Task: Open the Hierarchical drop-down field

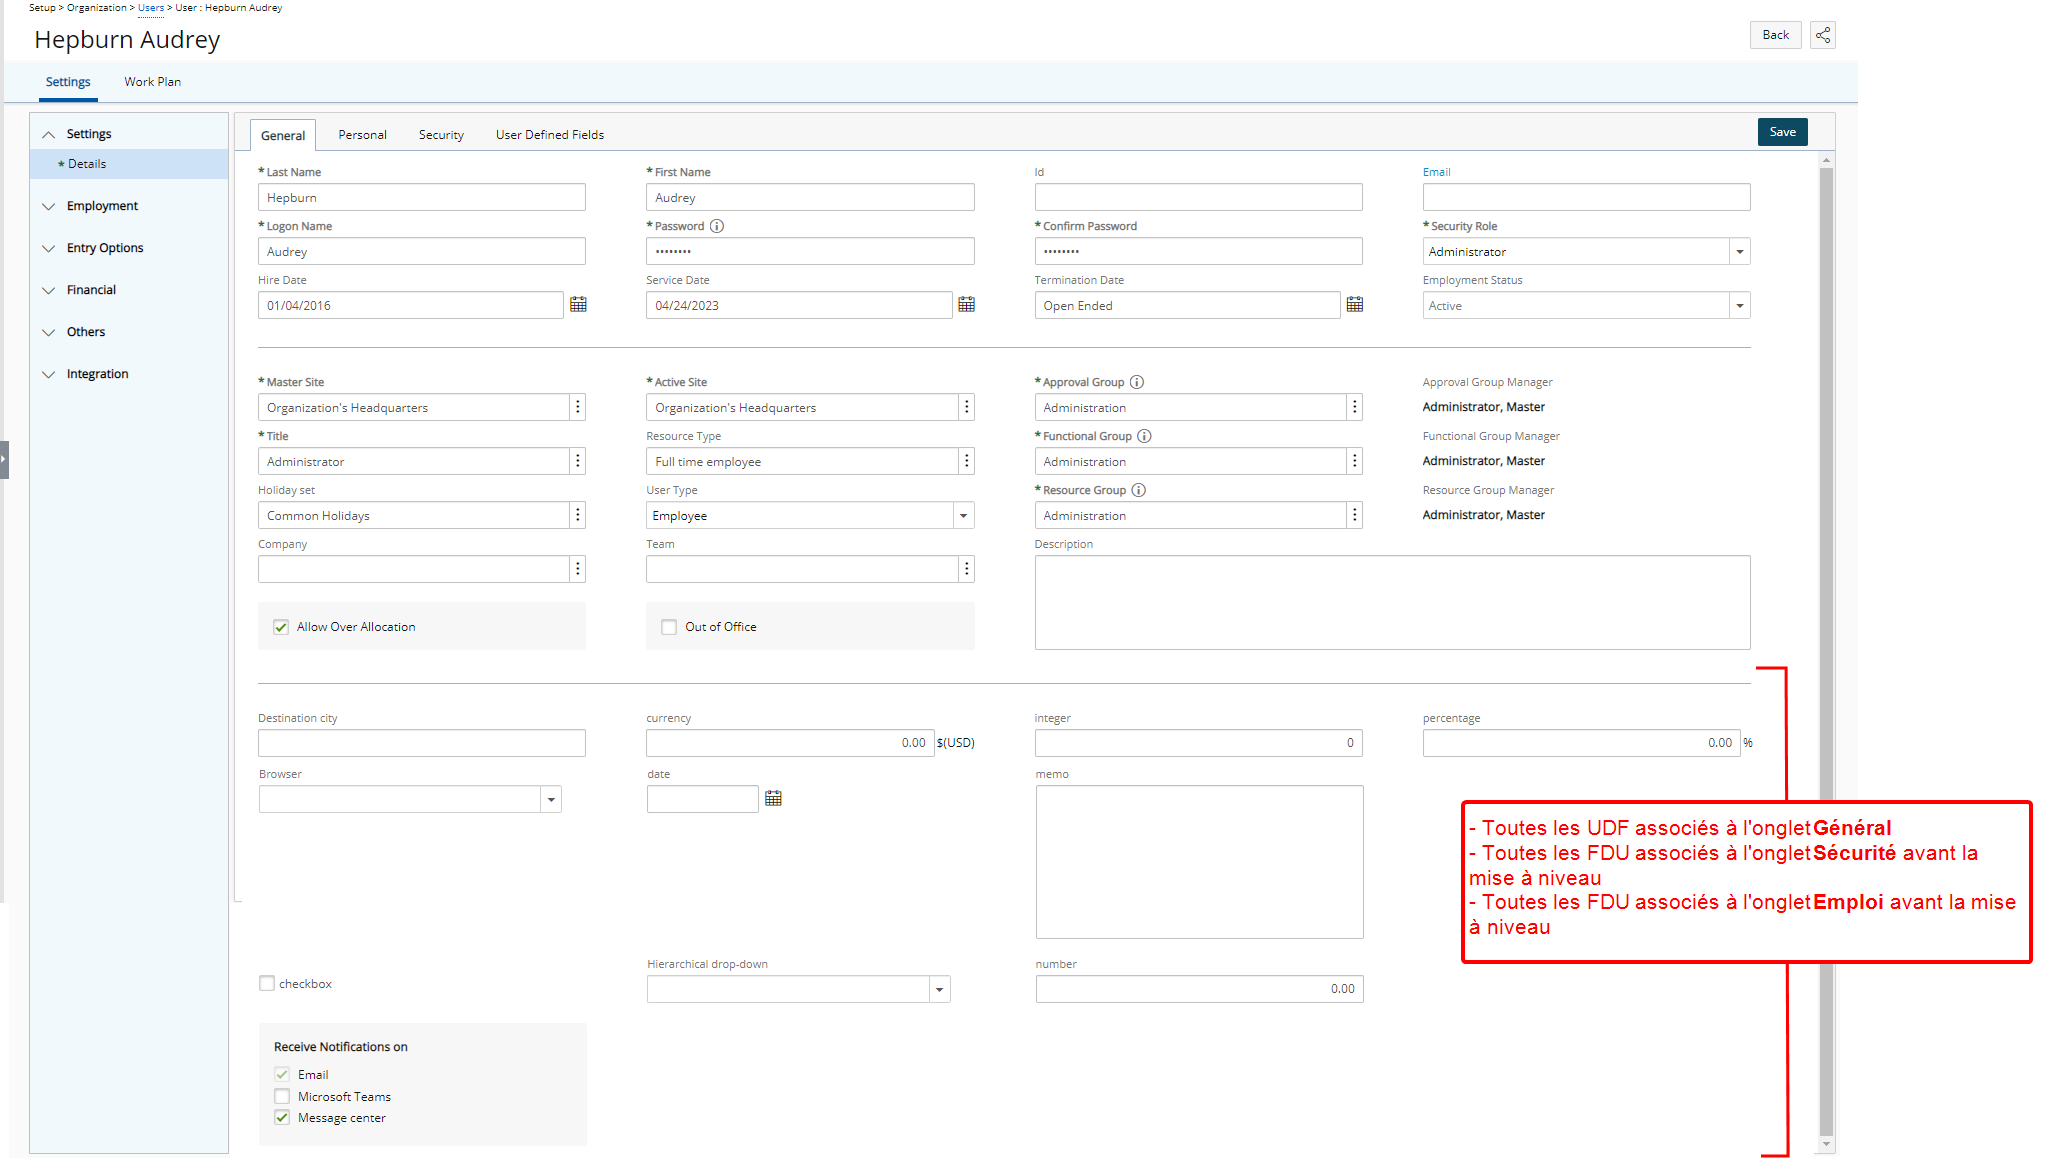Action: 939,989
